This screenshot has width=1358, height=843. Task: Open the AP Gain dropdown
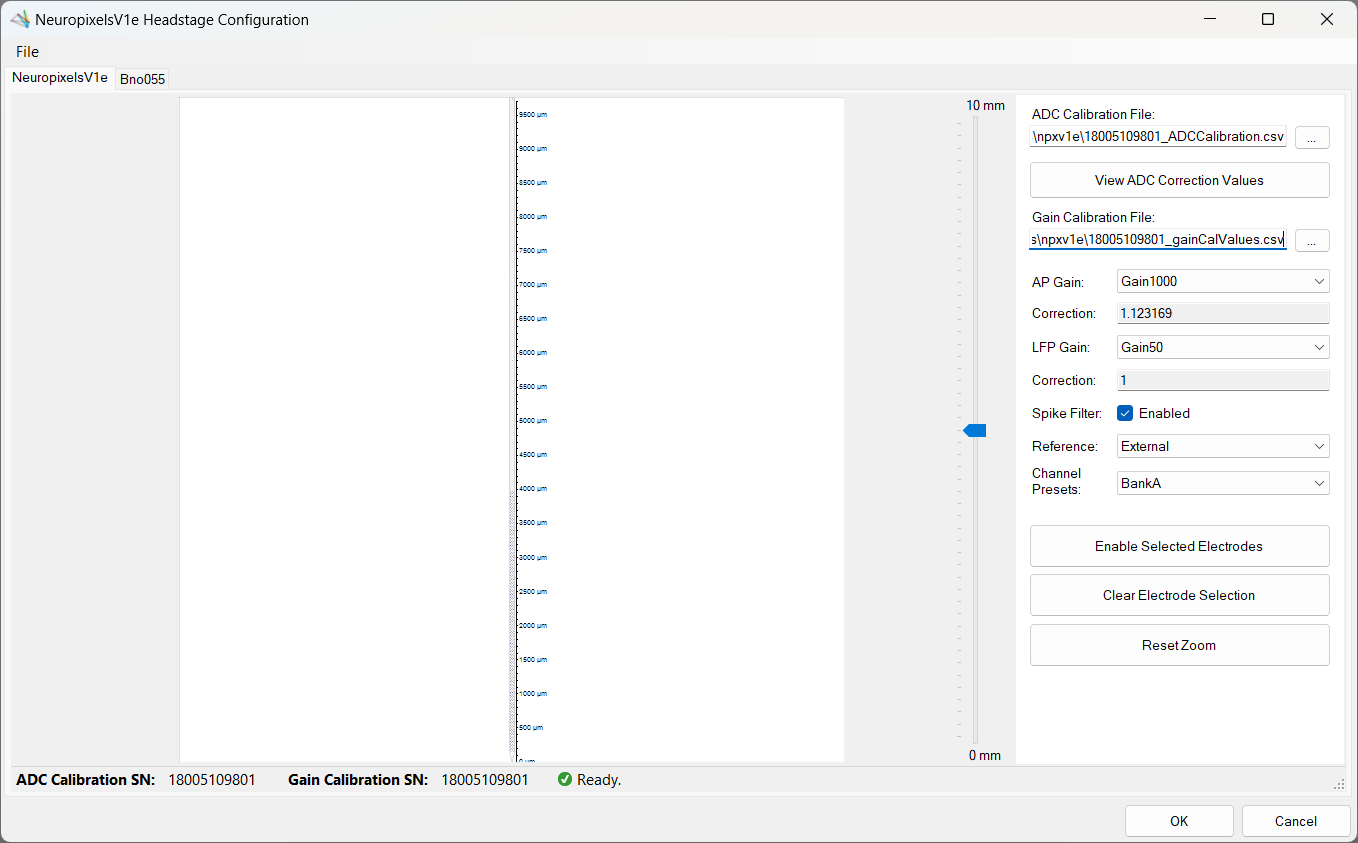1223,281
